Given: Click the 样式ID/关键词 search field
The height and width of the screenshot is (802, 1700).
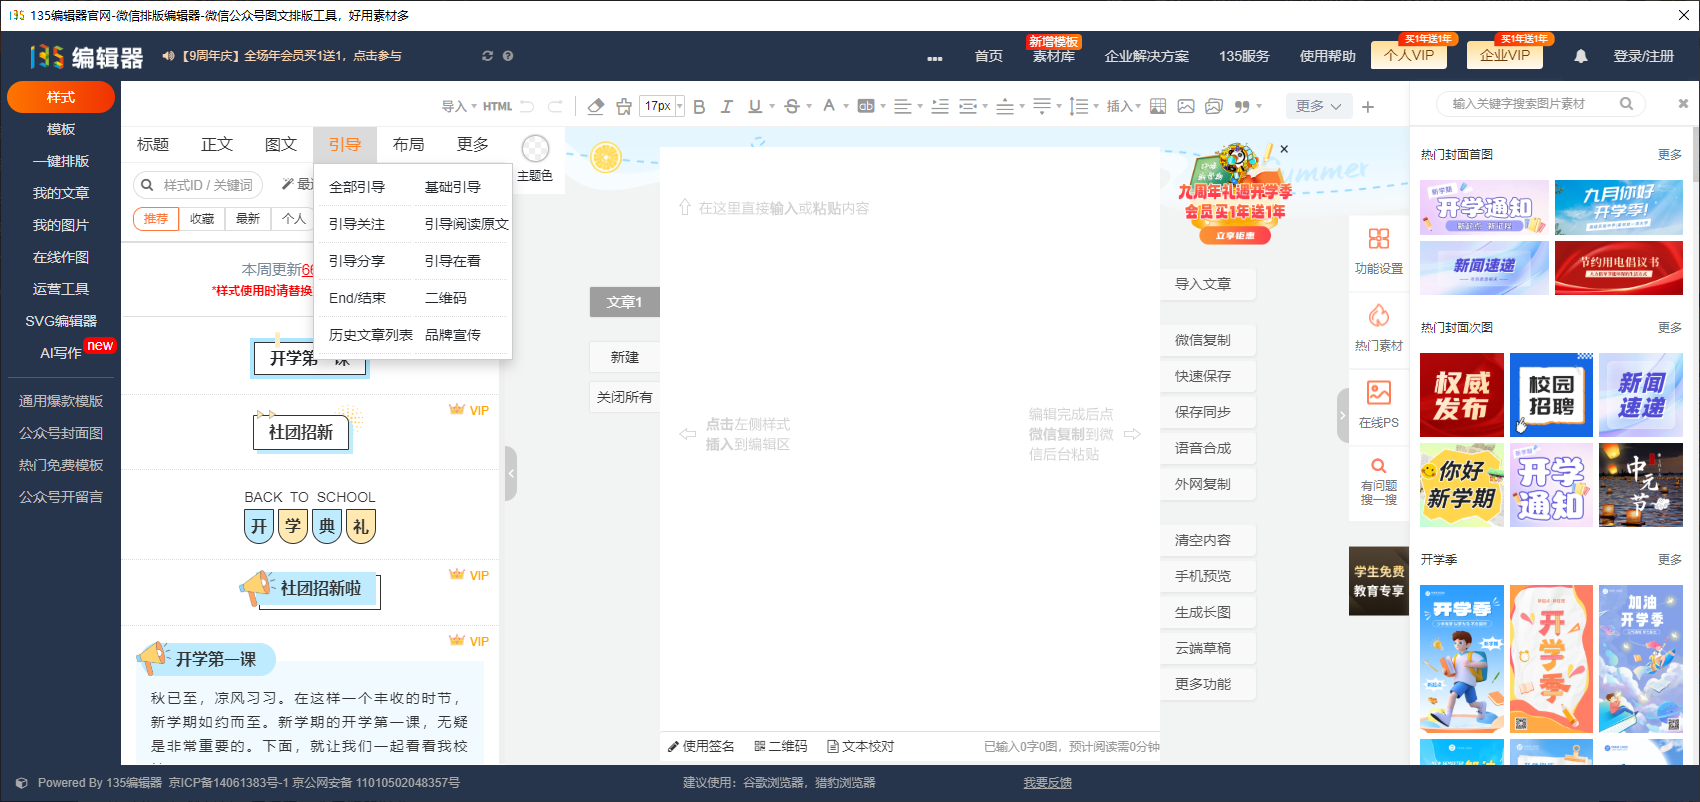Looking at the screenshot, I should pos(198,185).
